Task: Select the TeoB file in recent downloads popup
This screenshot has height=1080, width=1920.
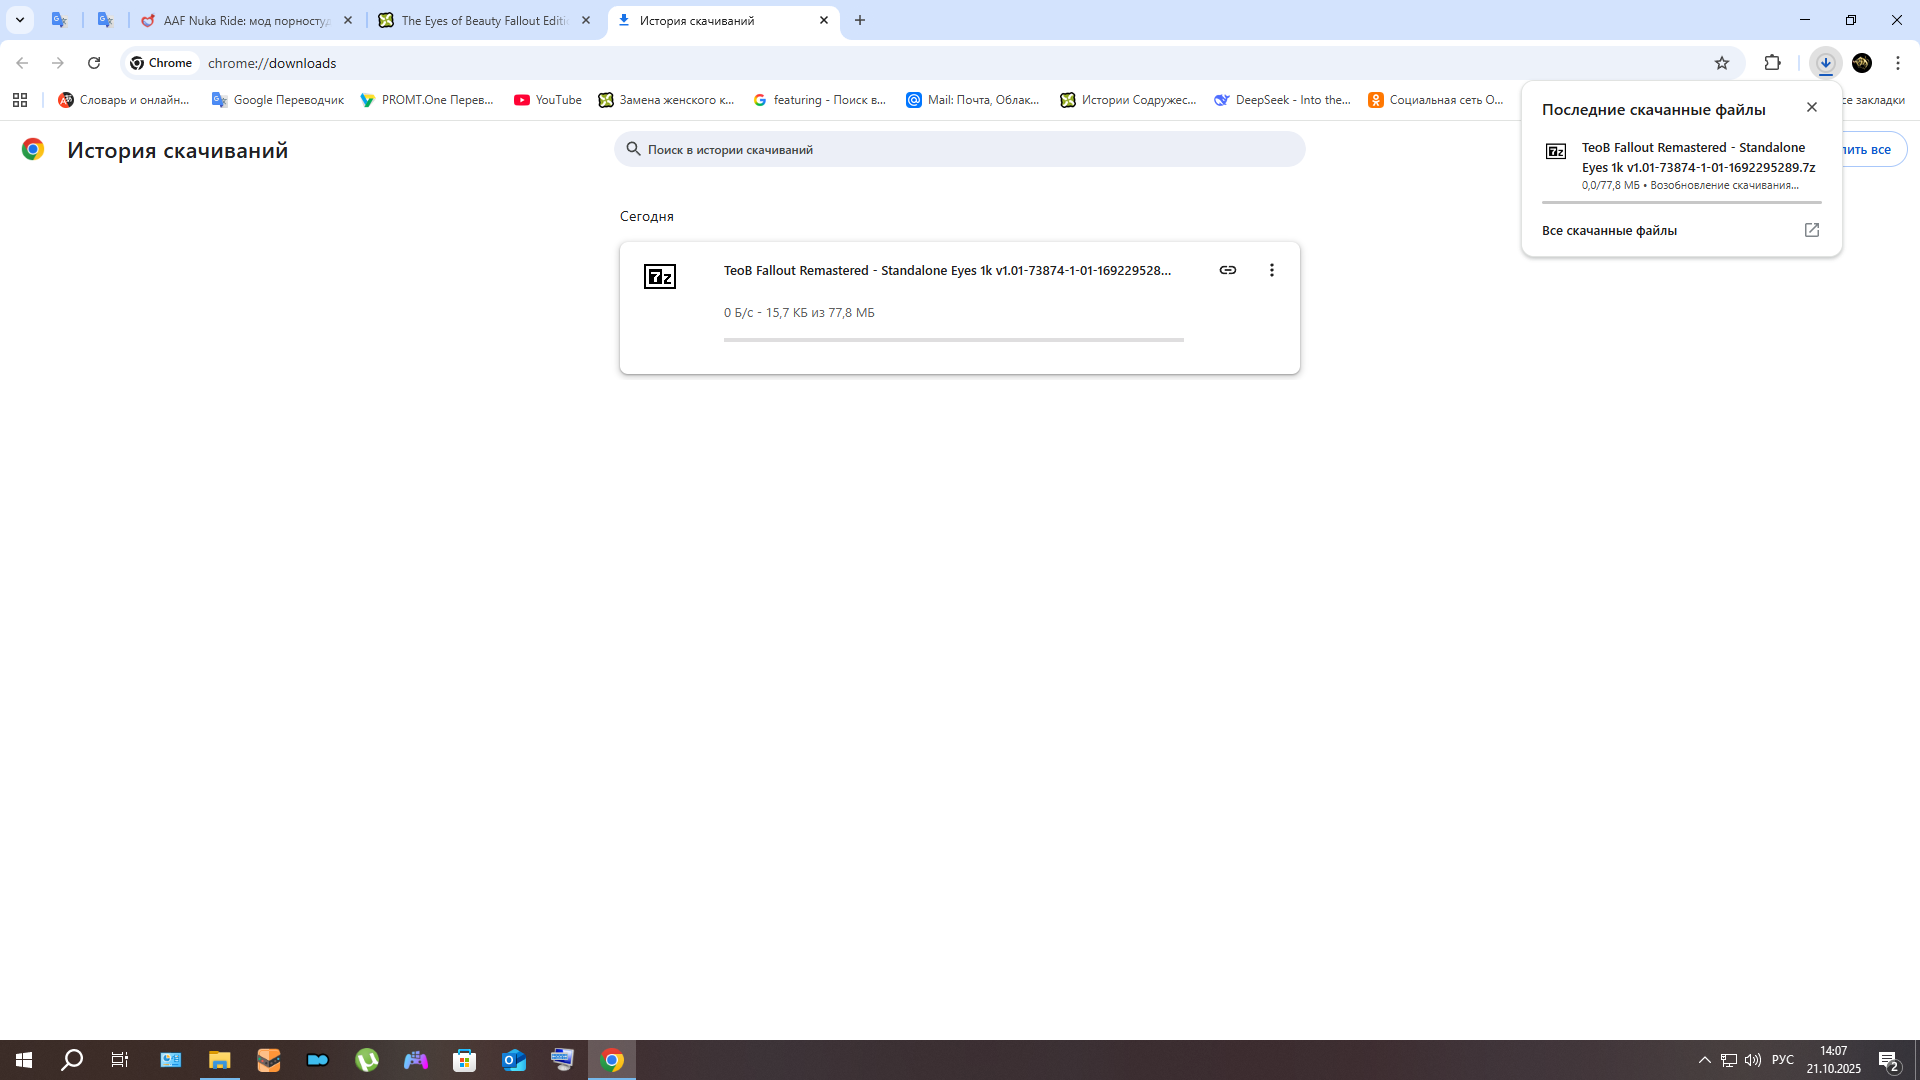Action: pos(1682,165)
